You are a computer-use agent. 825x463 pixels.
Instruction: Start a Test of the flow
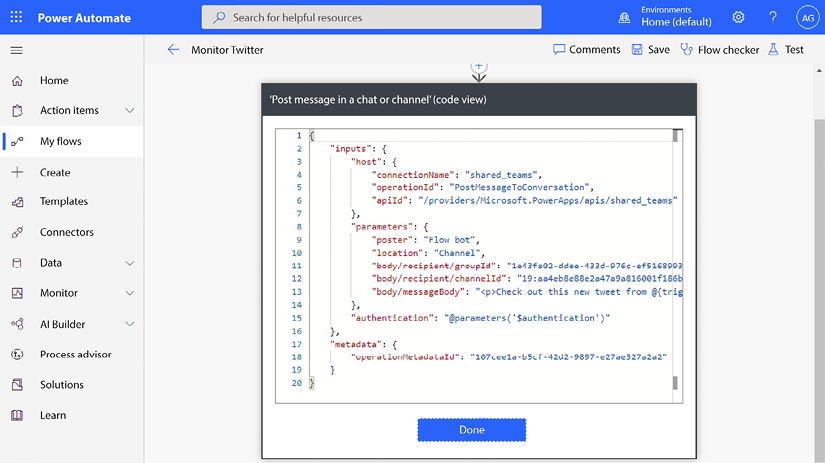point(786,49)
